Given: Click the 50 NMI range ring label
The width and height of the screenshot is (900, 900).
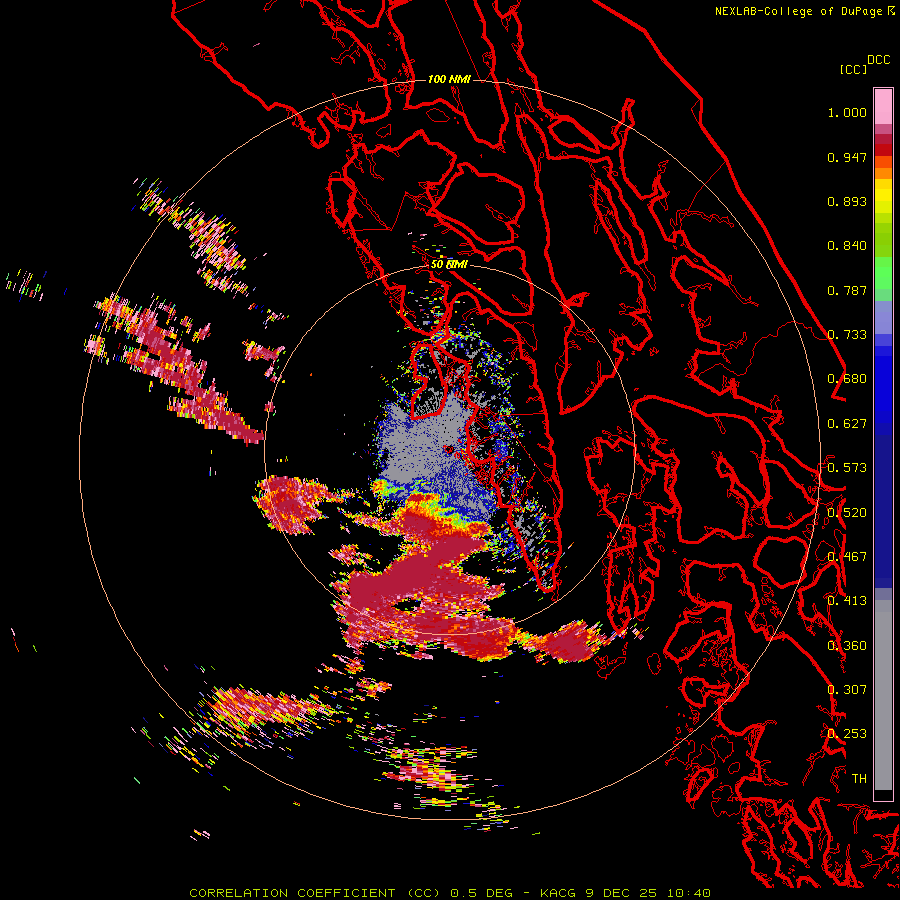Looking at the screenshot, I should click(x=449, y=264).
